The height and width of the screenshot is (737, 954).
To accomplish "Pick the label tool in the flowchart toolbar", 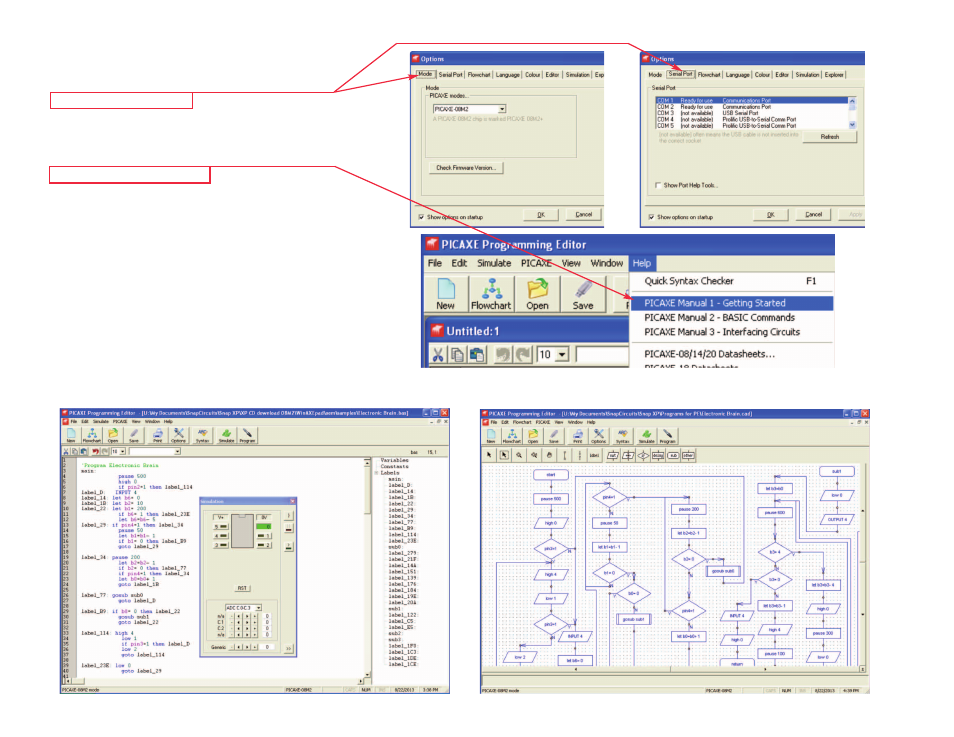I will tap(594, 455).
